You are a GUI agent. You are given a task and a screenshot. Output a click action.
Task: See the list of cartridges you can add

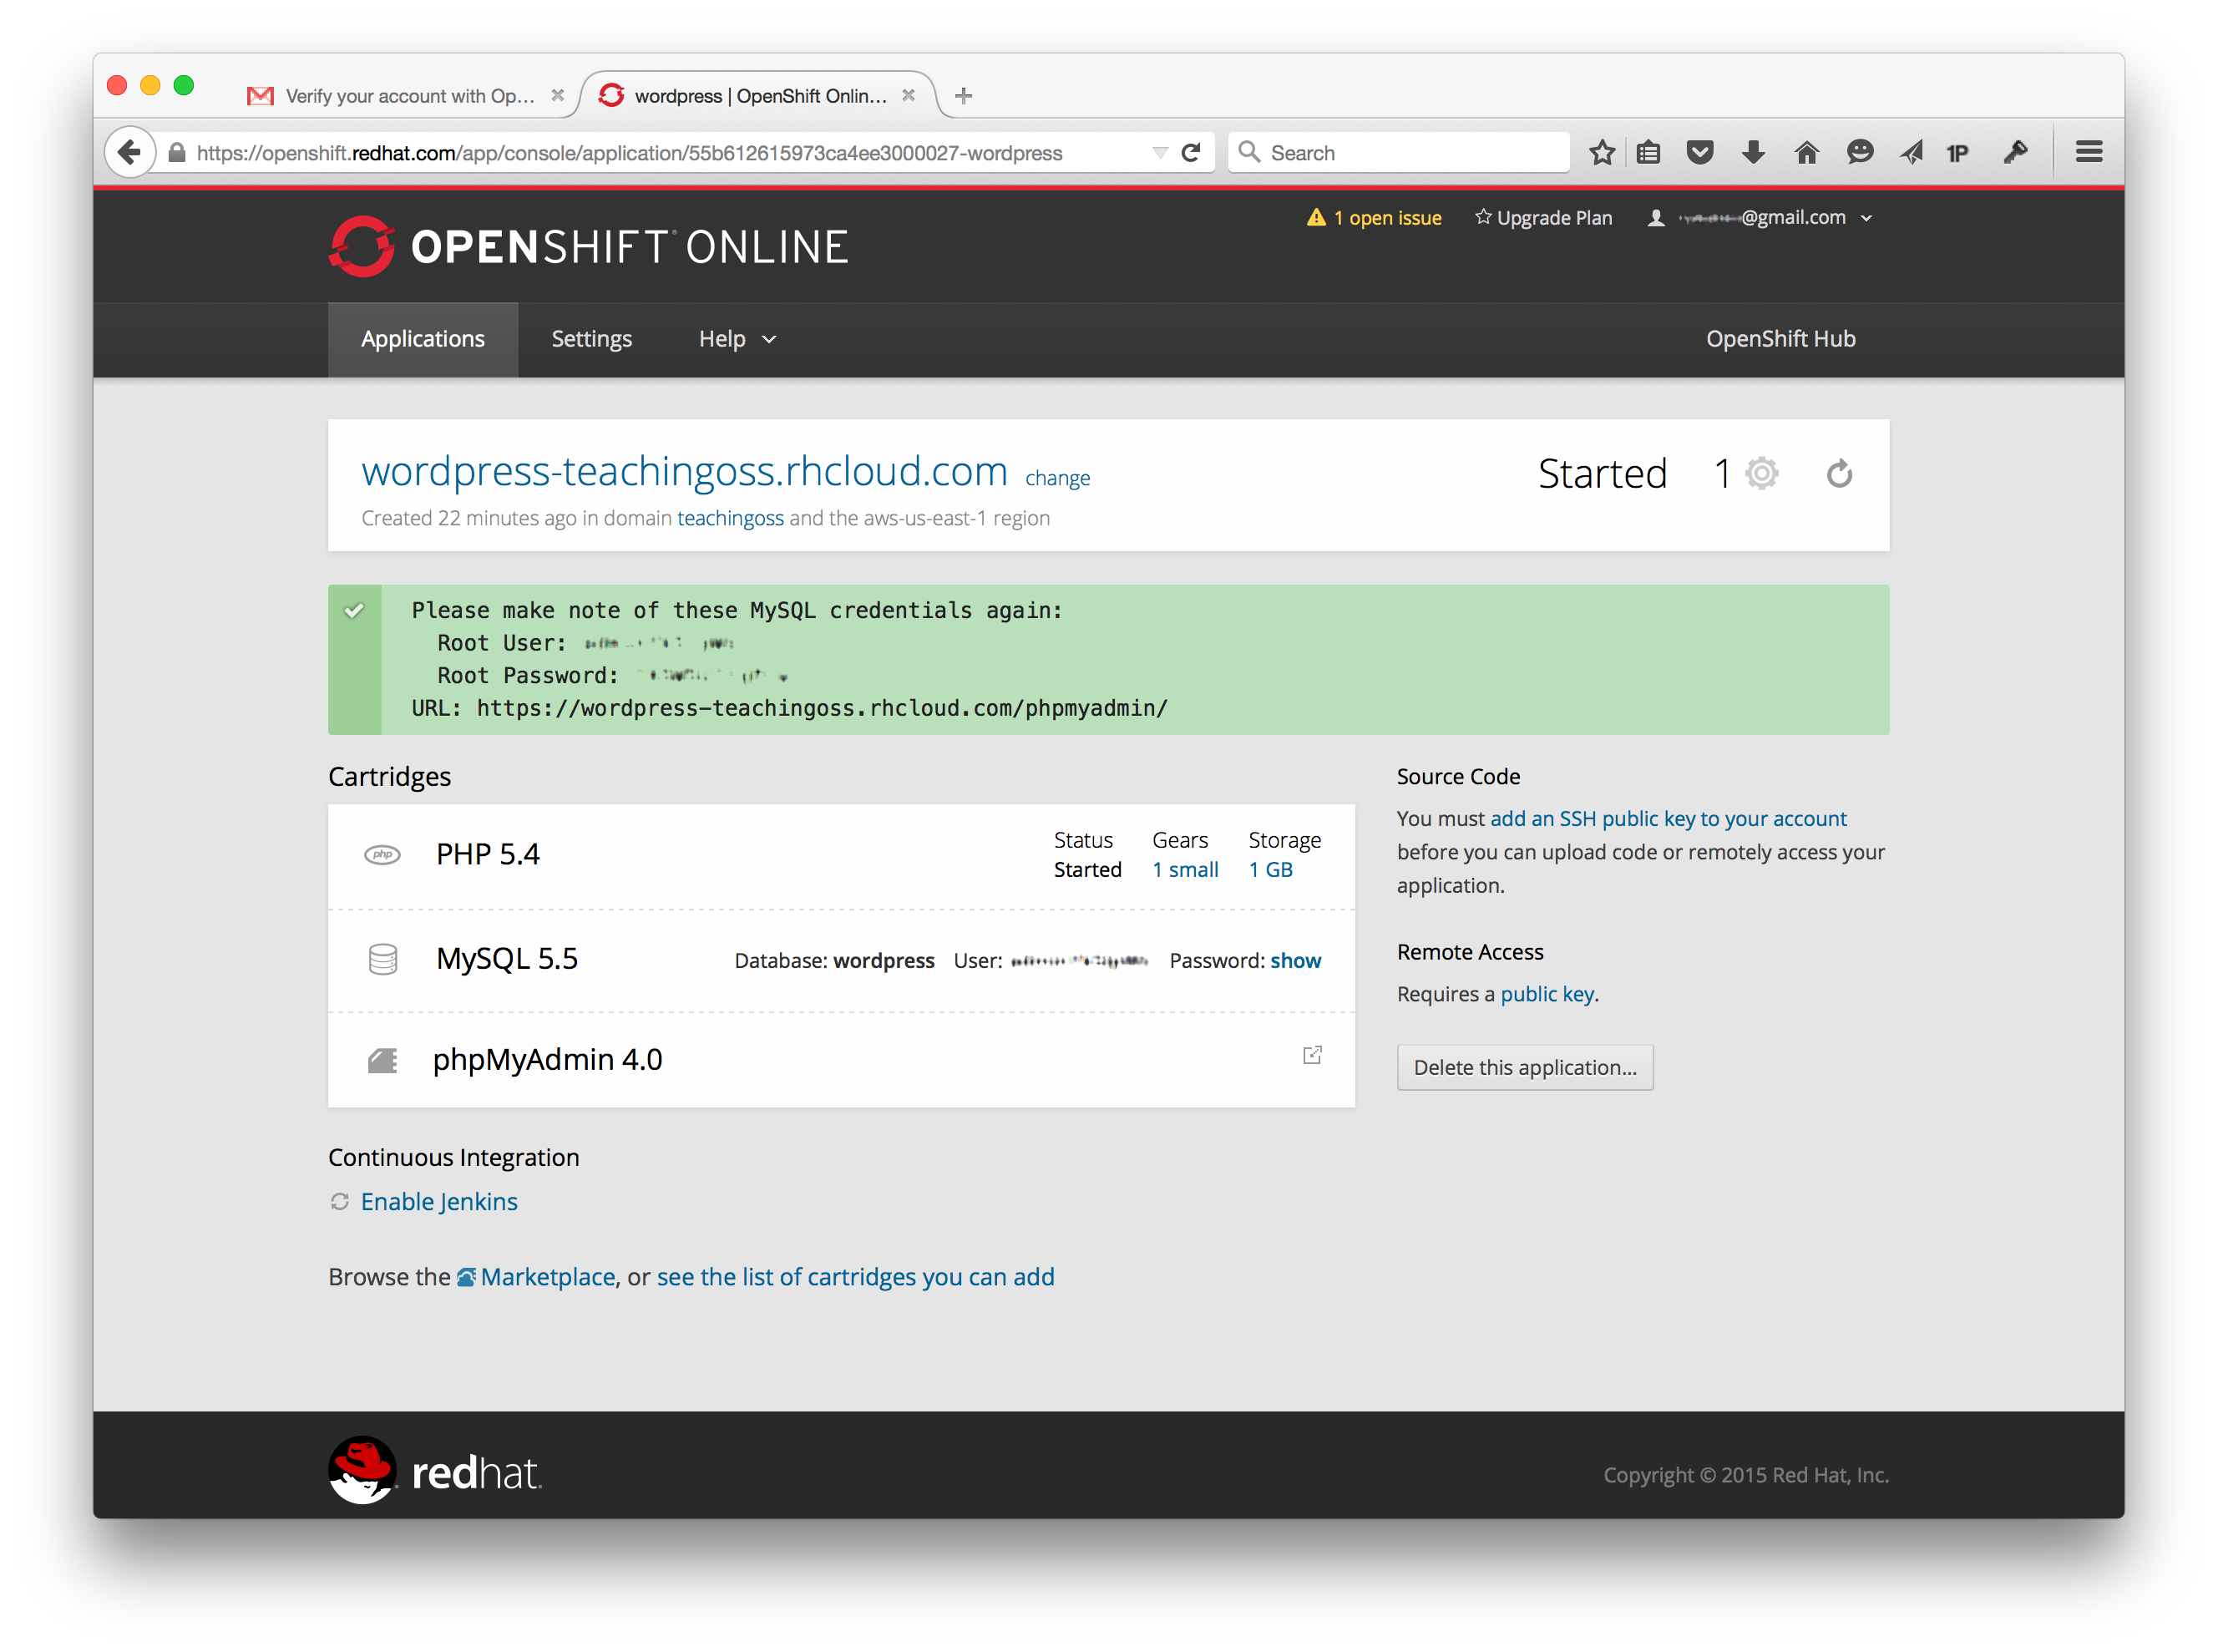pyautogui.click(x=855, y=1277)
